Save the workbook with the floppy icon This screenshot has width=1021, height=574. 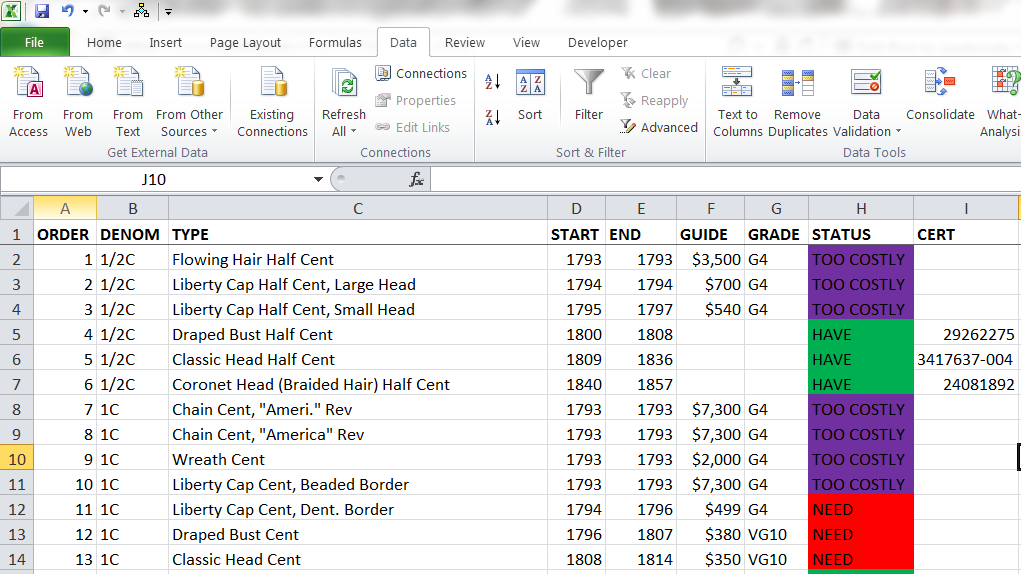[x=42, y=11]
